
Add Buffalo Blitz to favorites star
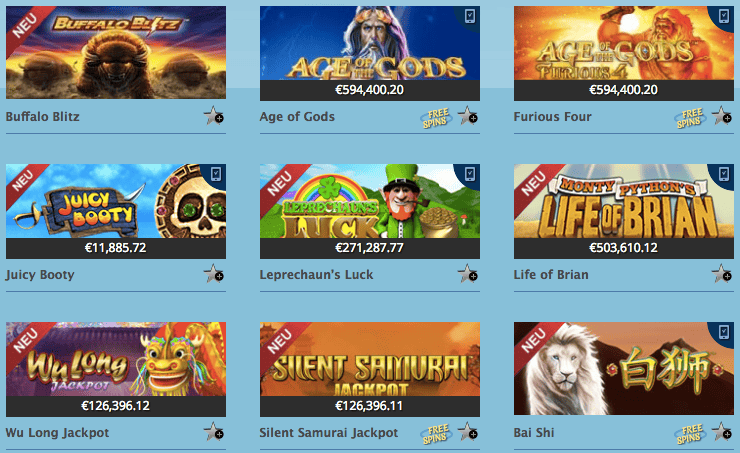tap(213, 116)
